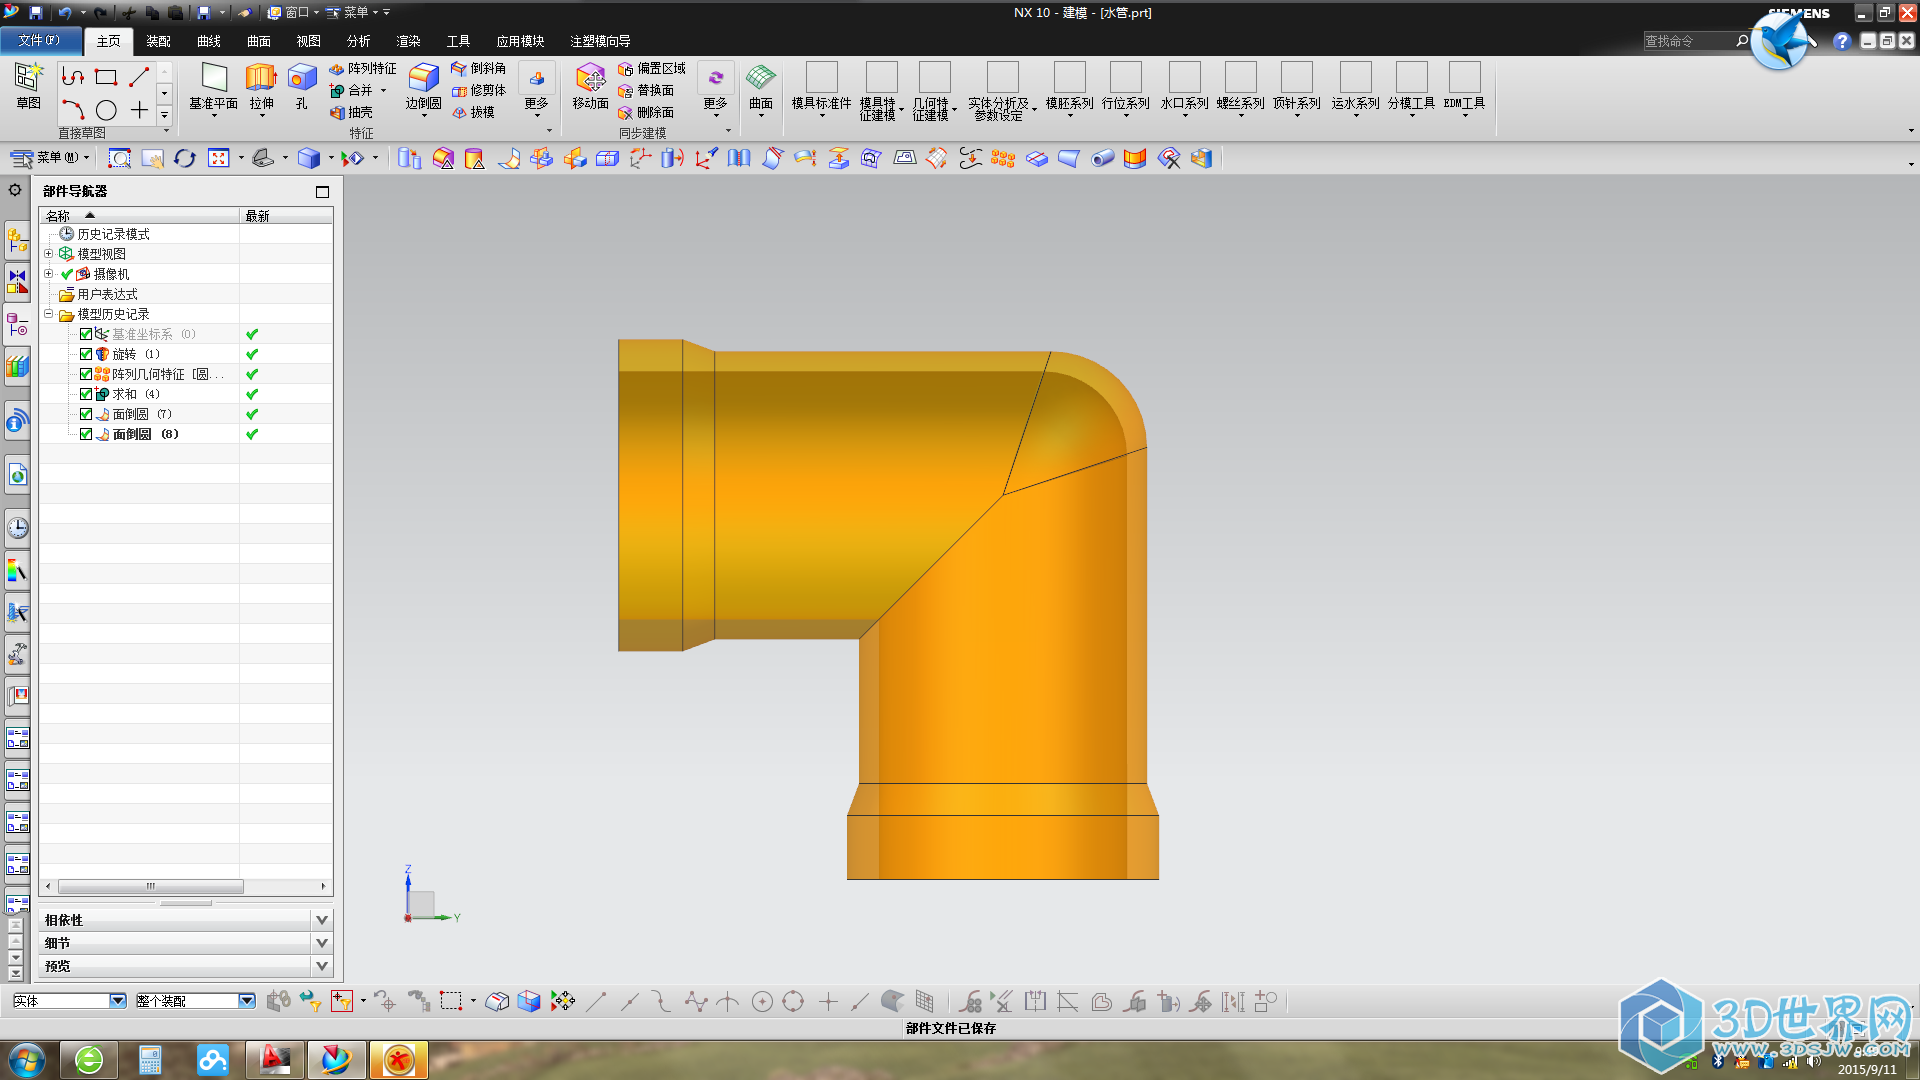This screenshot has width=1920, height=1080.
Task: Switch to the 视图 ribbon tab
Action: [x=308, y=41]
